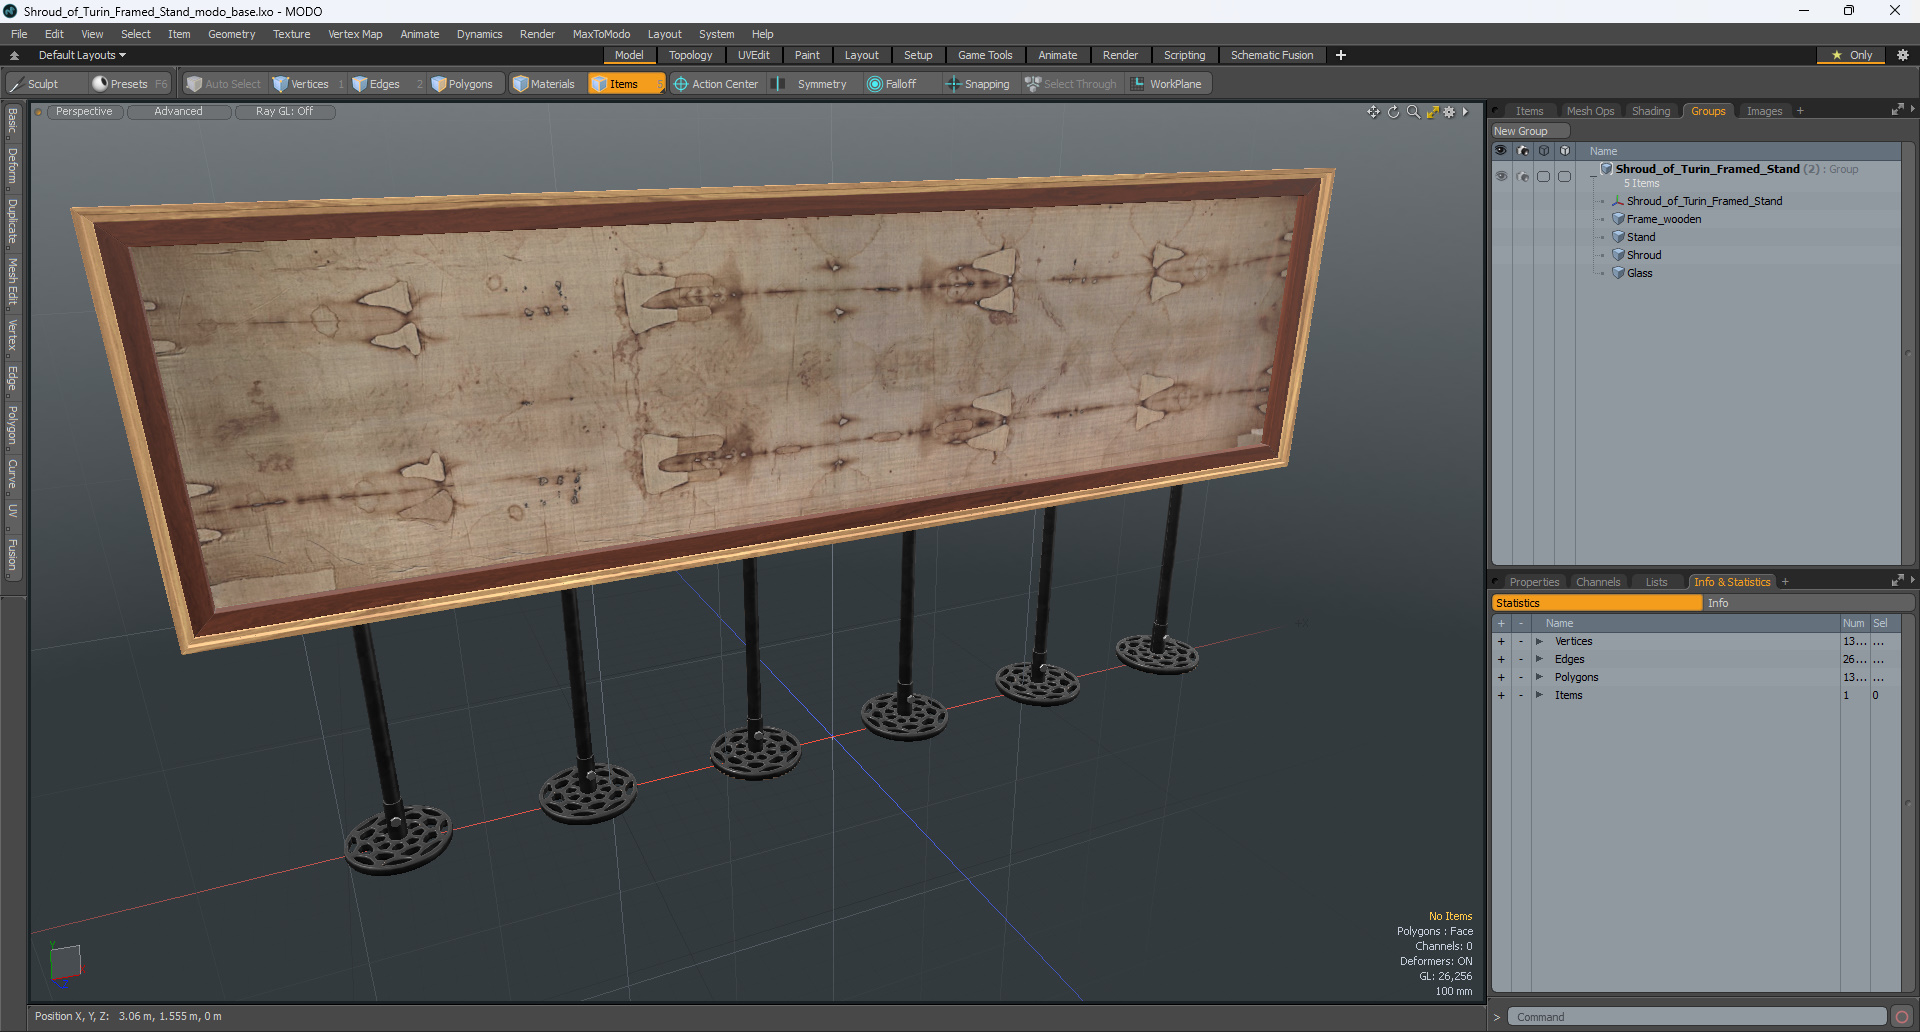
Task: Click the viewport rotate icon
Action: point(1394,112)
